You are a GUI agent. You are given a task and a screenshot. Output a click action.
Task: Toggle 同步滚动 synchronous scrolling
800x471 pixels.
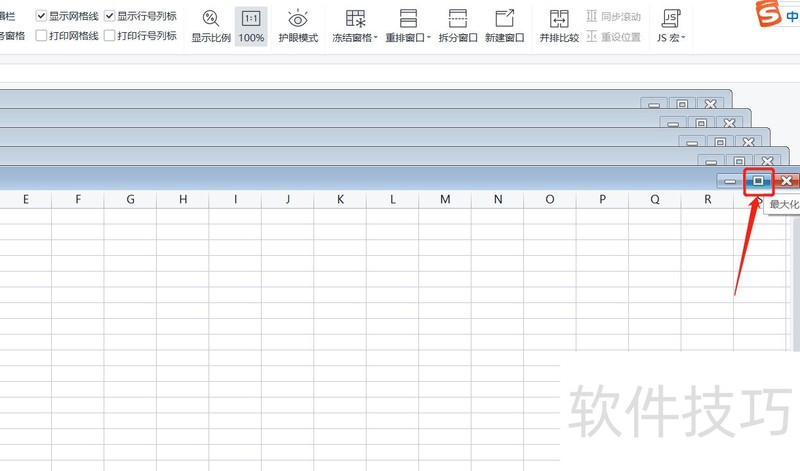(613, 16)
